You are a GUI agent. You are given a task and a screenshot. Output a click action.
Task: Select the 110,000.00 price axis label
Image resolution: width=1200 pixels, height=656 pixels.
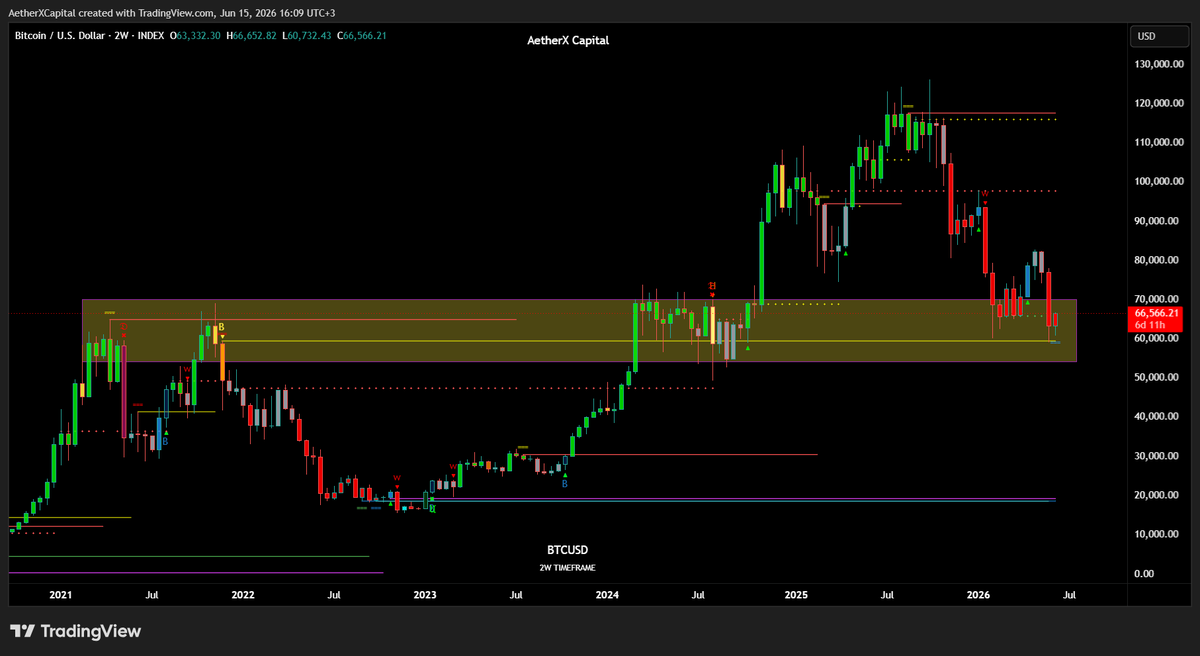pos(1159,142)
